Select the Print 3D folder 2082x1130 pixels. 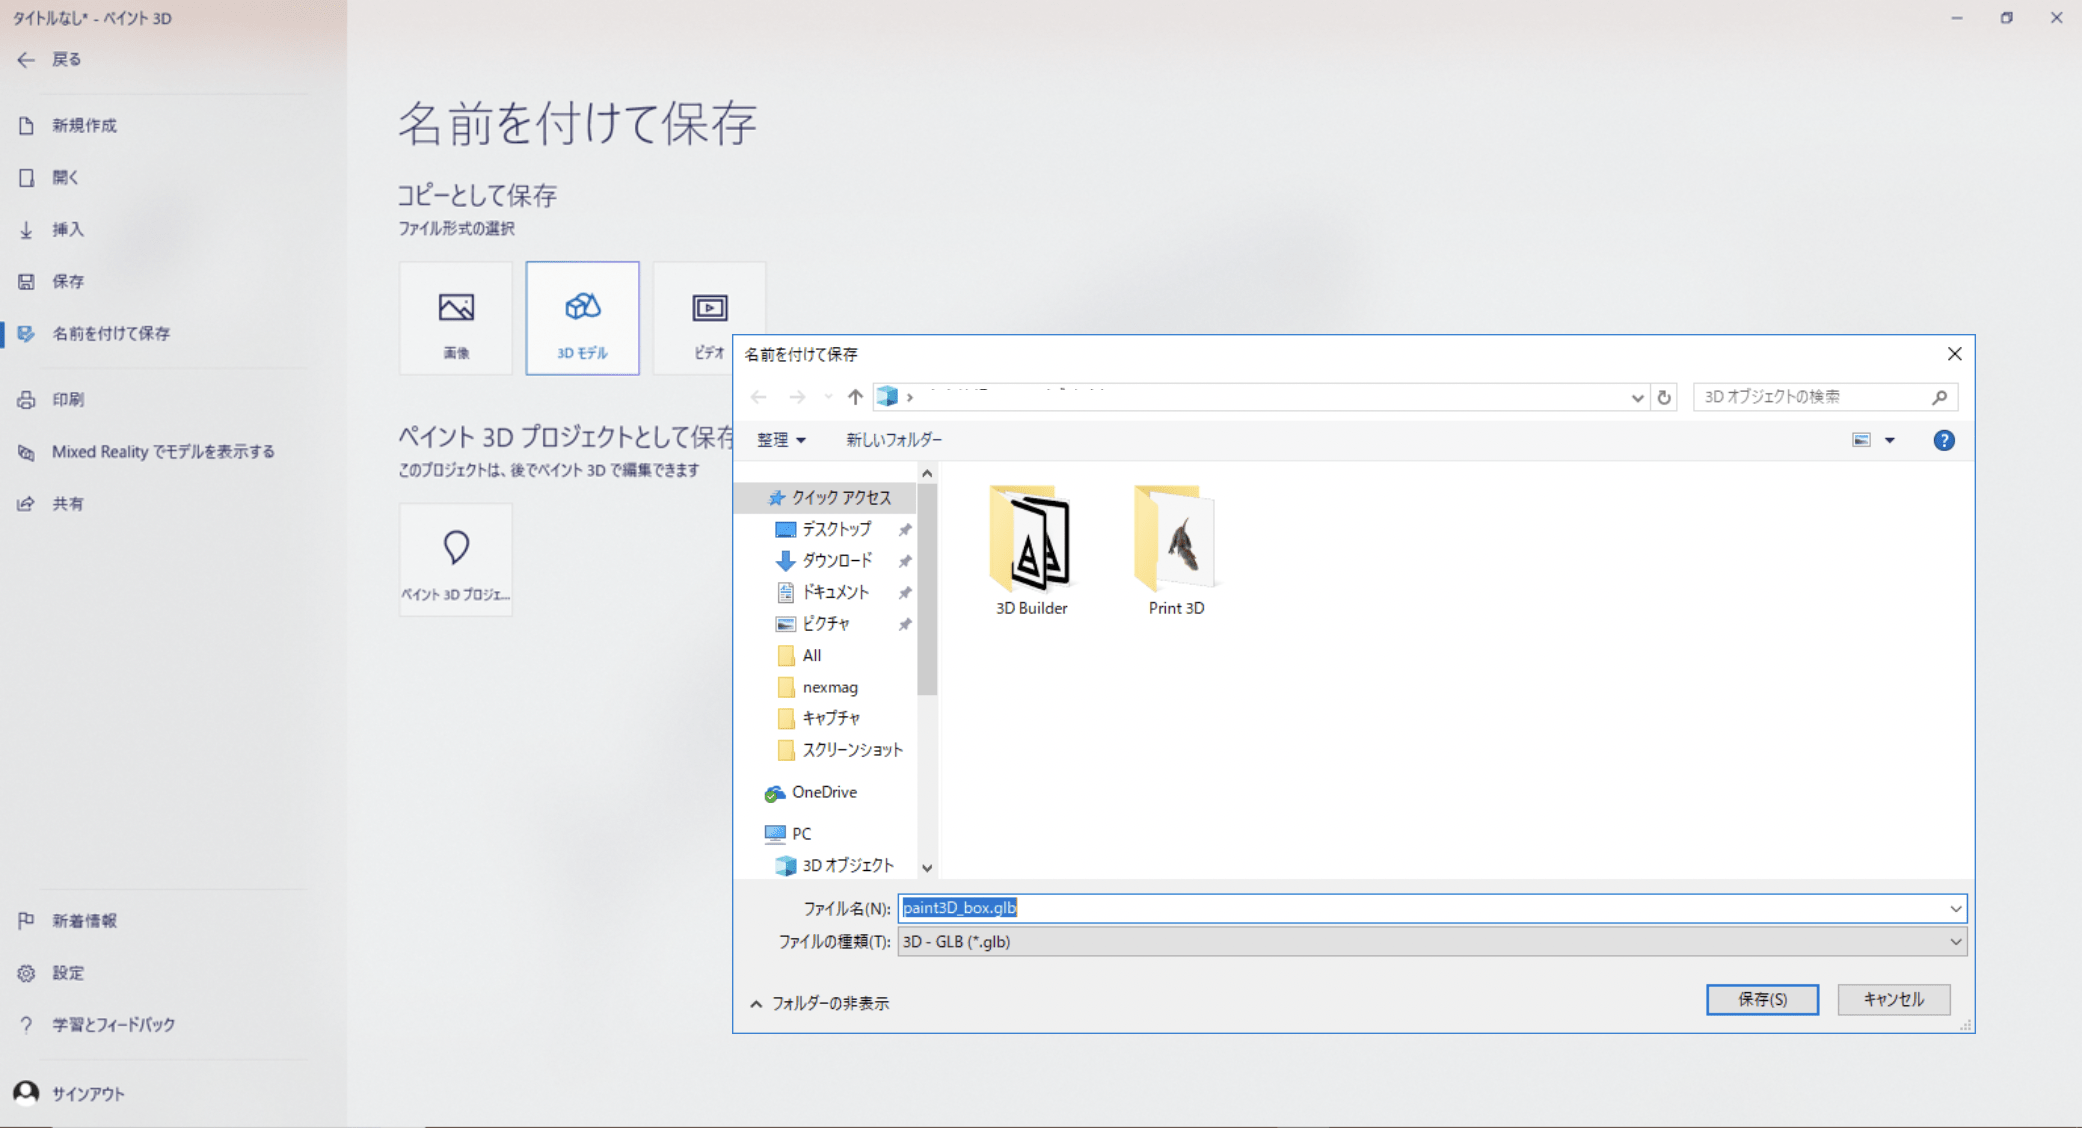click(1176, 551)
